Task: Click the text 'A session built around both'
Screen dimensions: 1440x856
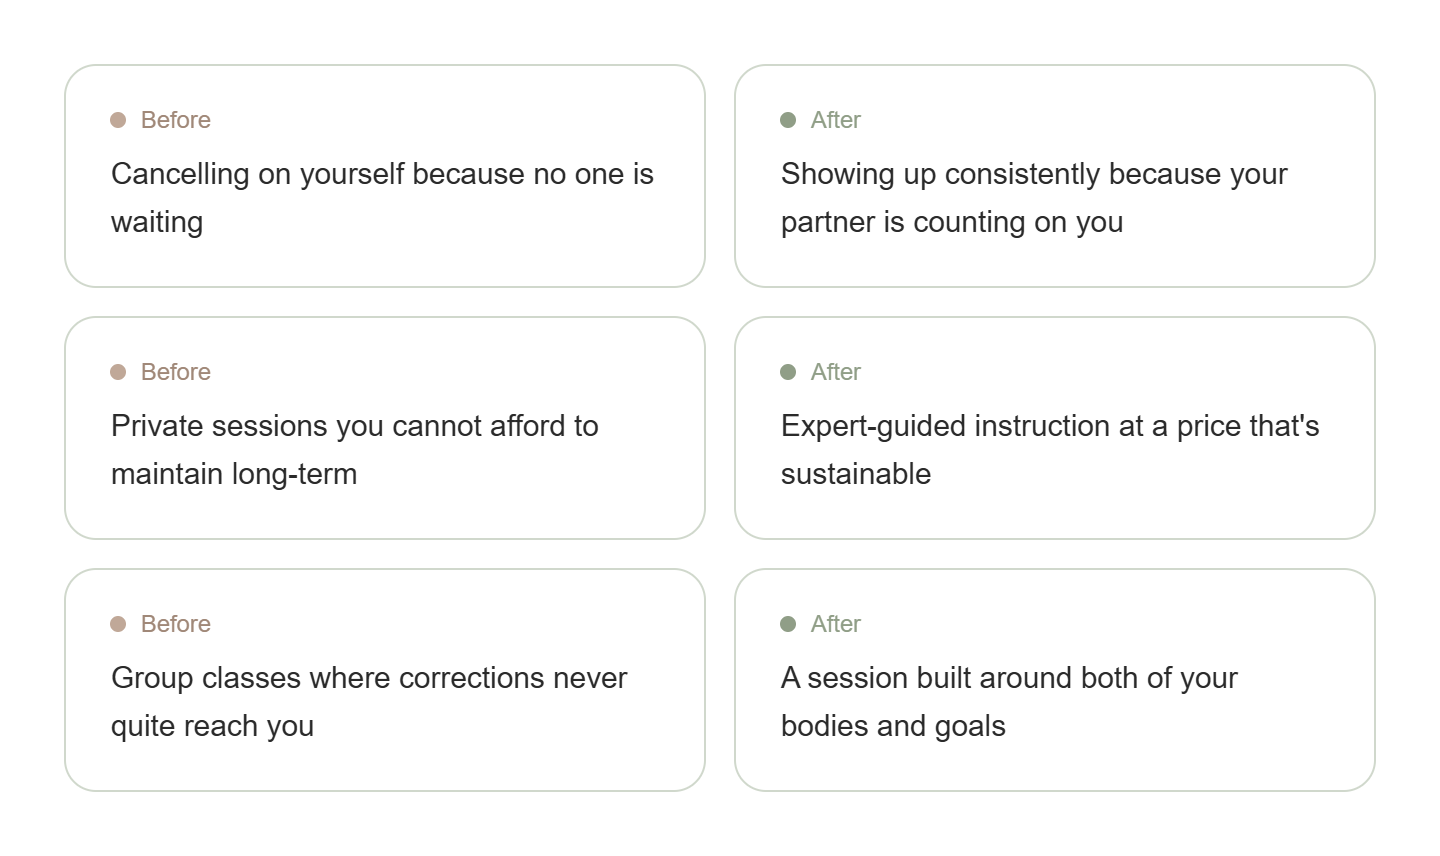Action: 1009,679
